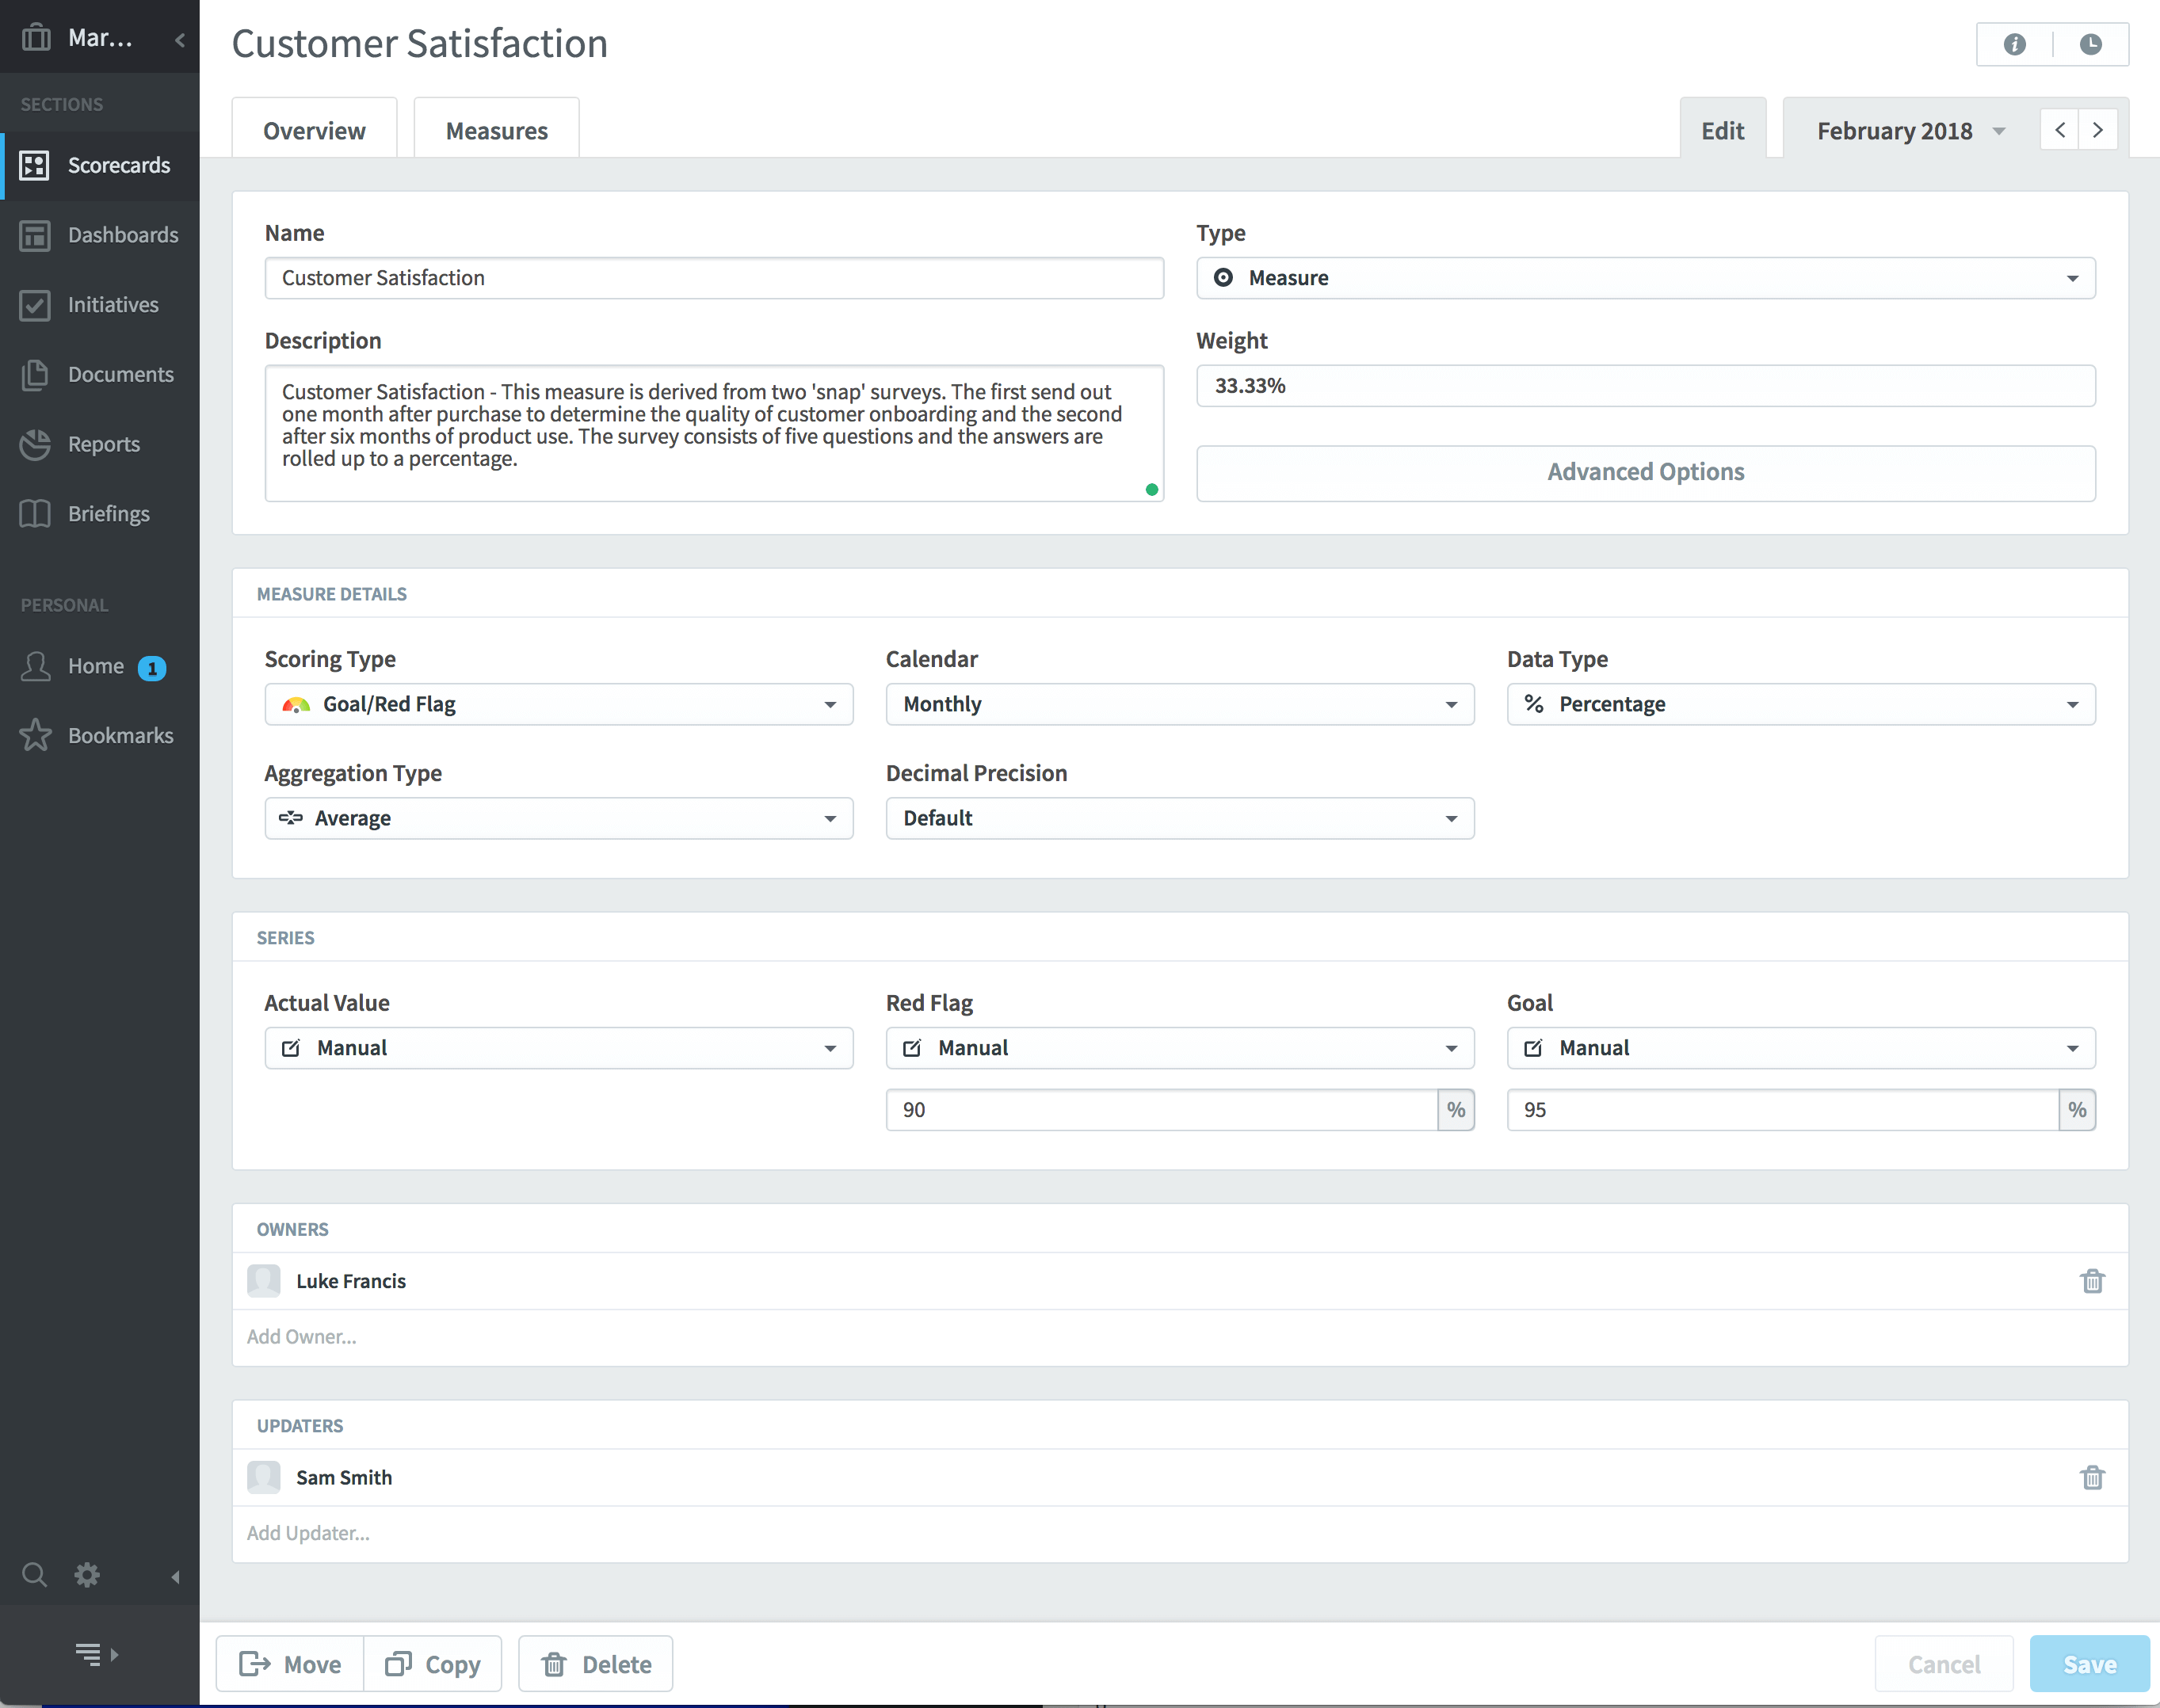2160x1708 pixels.
Task: Click the Advanced Options button
Action: tap(1645, 471)
